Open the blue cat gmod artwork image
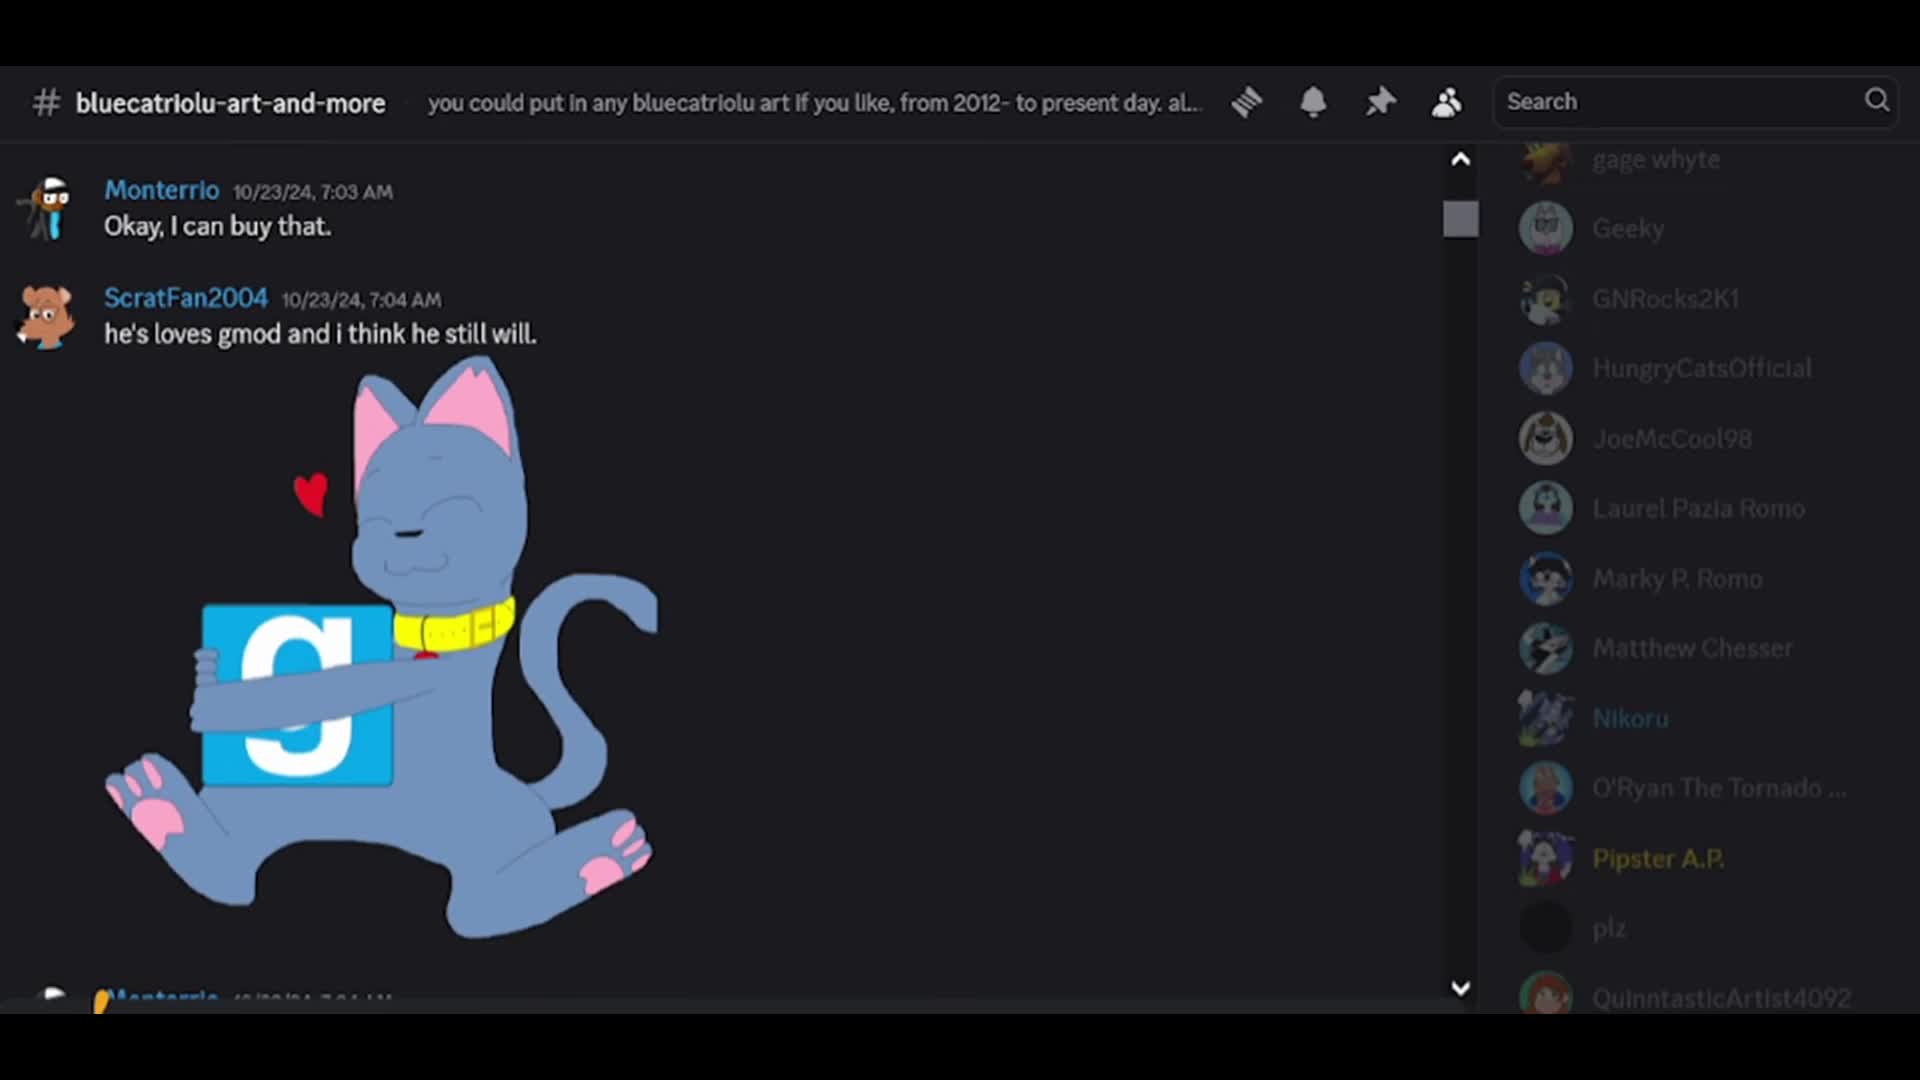The height and width of the screenshot is (1080, 1920). [x=380, y=650]
